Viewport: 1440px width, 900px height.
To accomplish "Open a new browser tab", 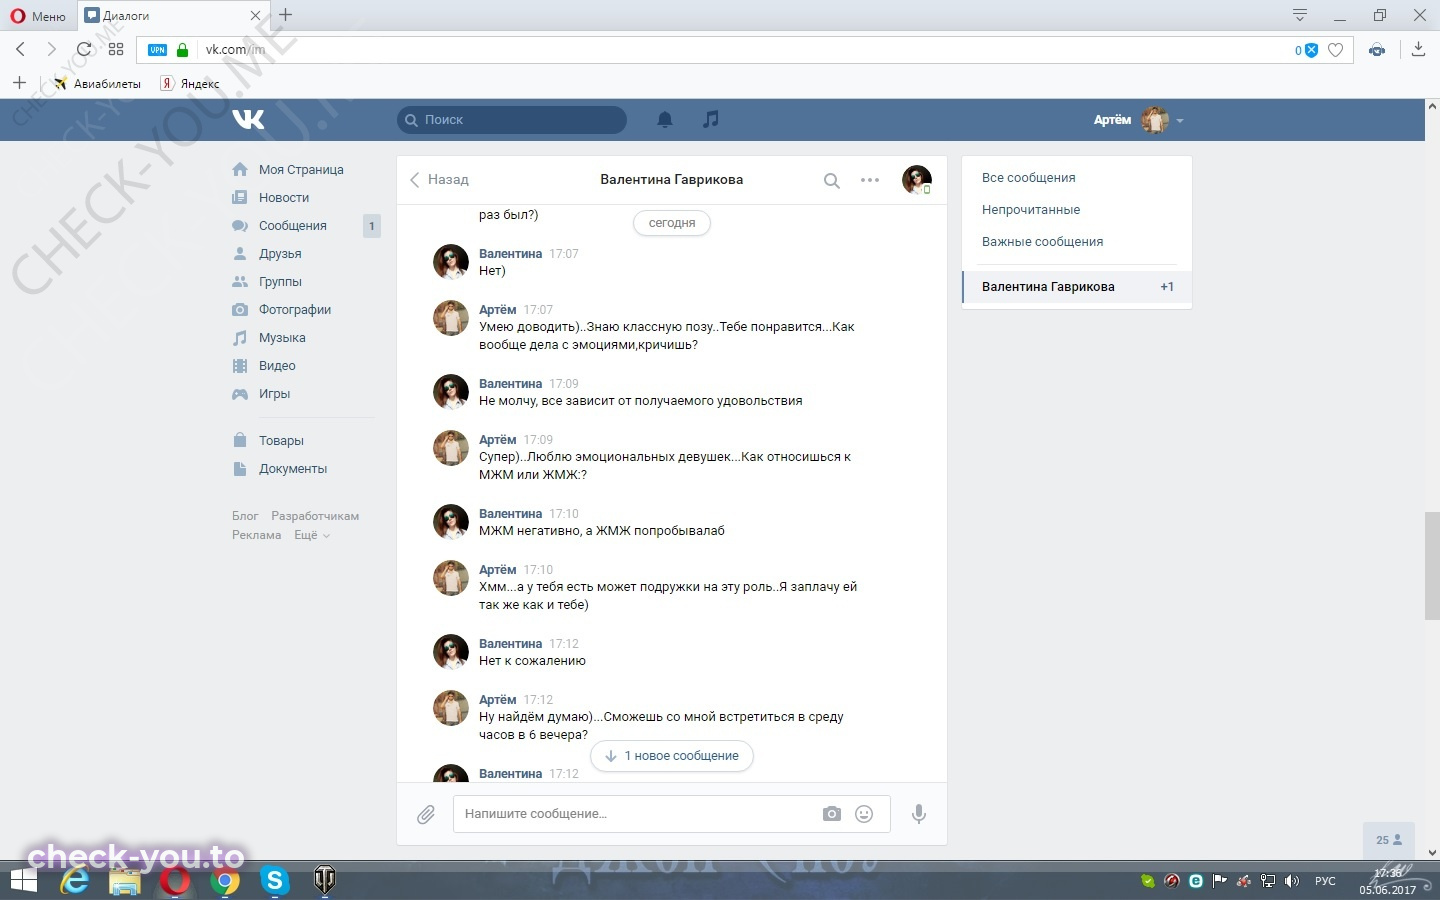I will click(286, 15).
